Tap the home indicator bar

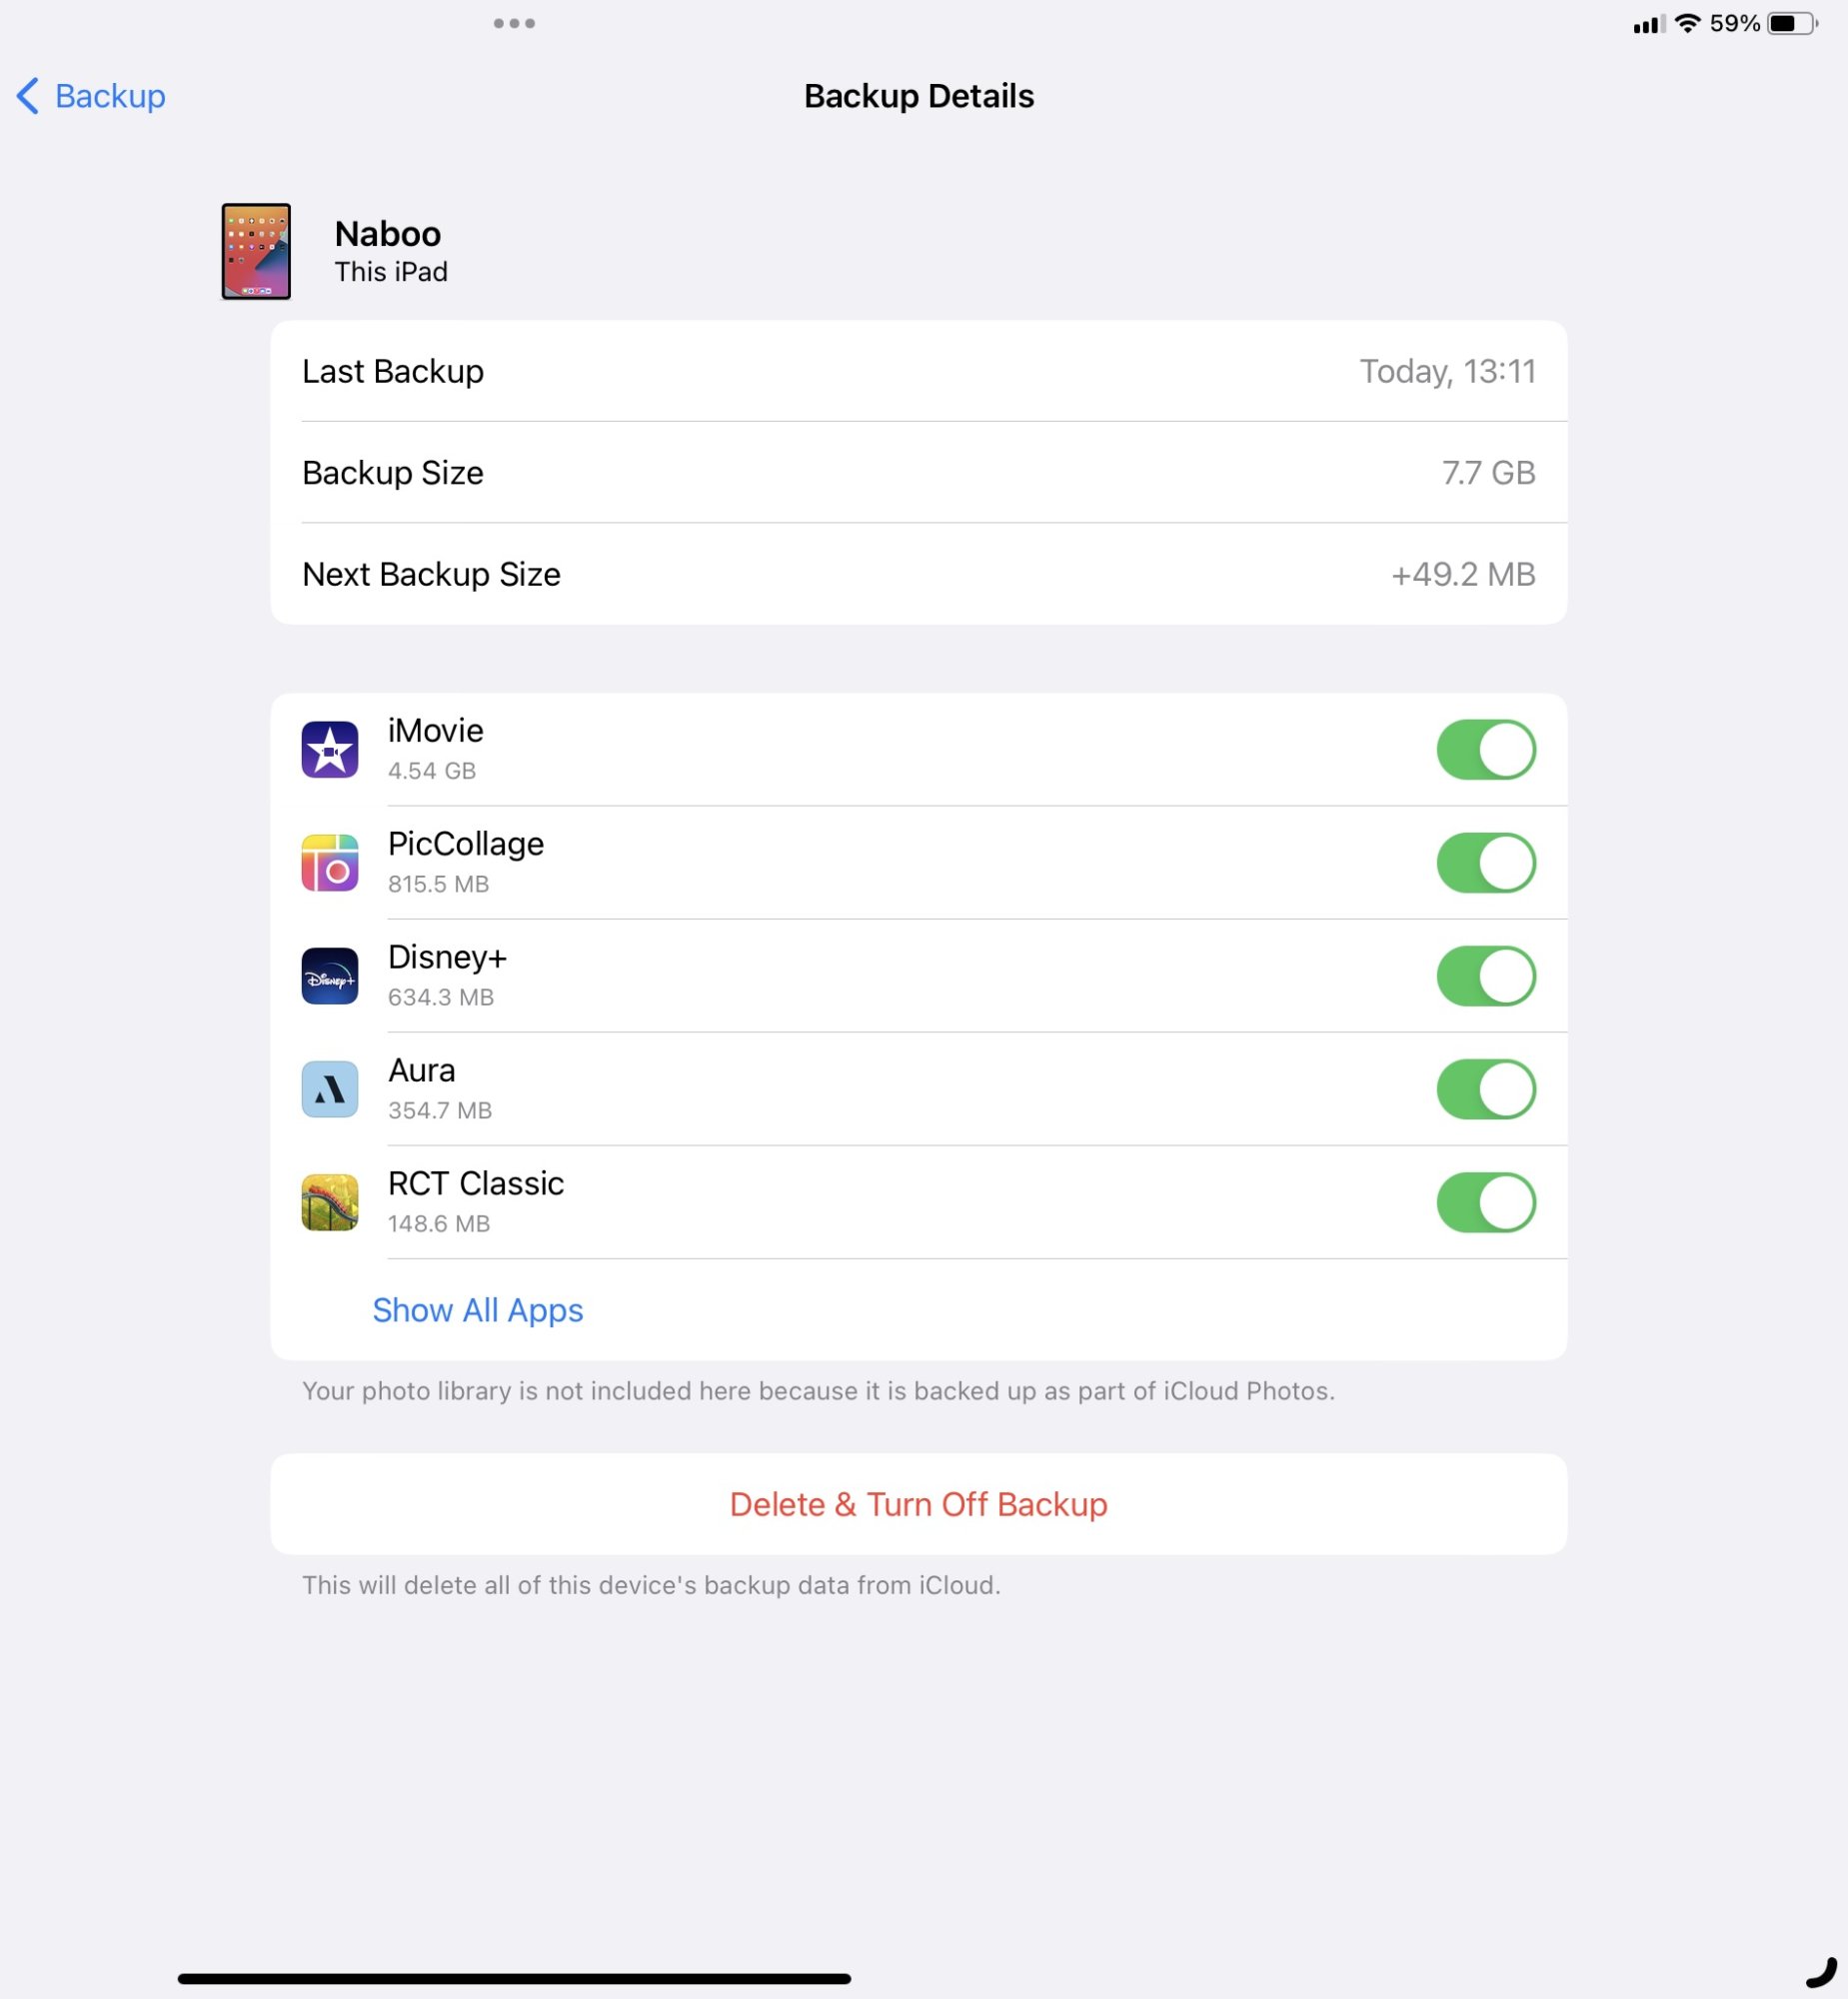pos(514,1977)
